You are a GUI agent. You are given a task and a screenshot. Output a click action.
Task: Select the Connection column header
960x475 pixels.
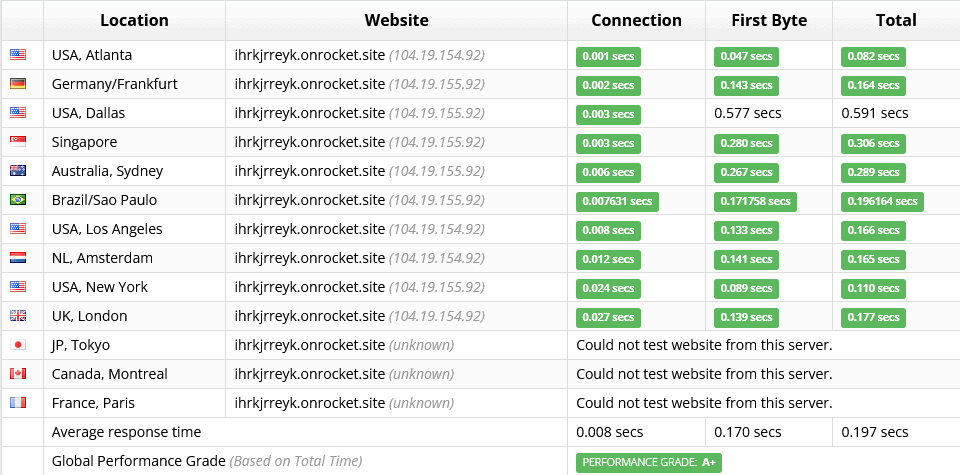(636, 20)
